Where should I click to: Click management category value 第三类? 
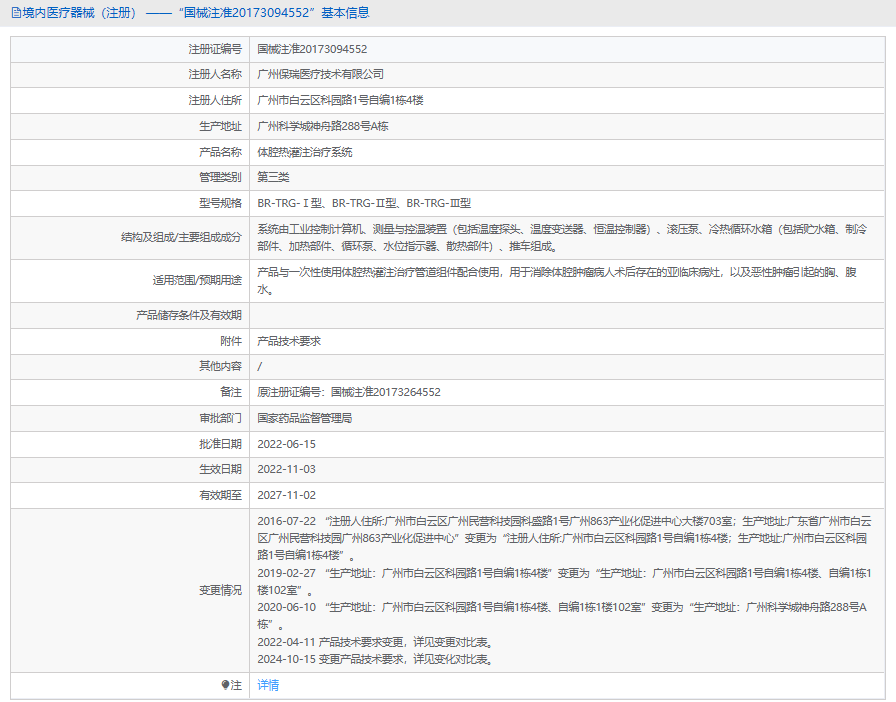[x=273, y=177]
